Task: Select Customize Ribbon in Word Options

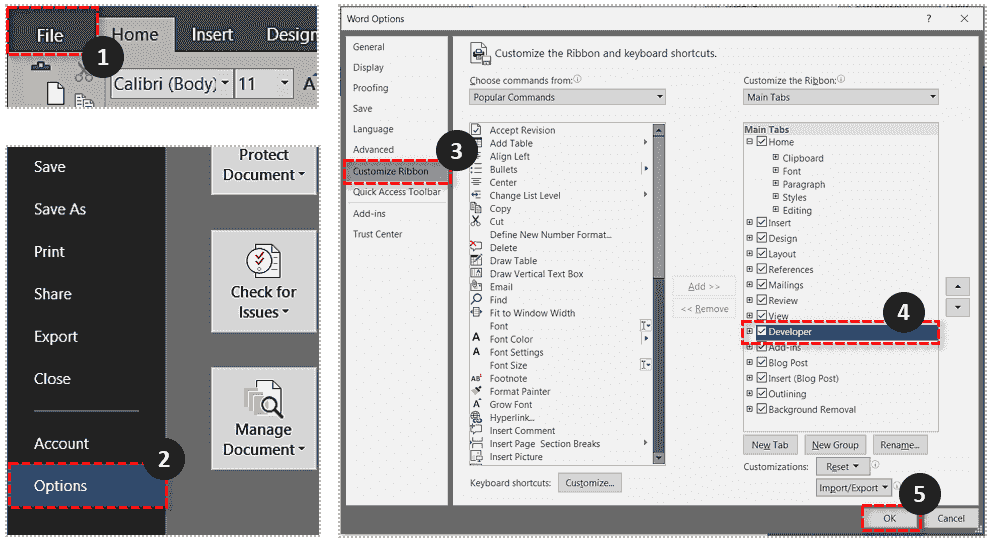Action: (397, 171)
